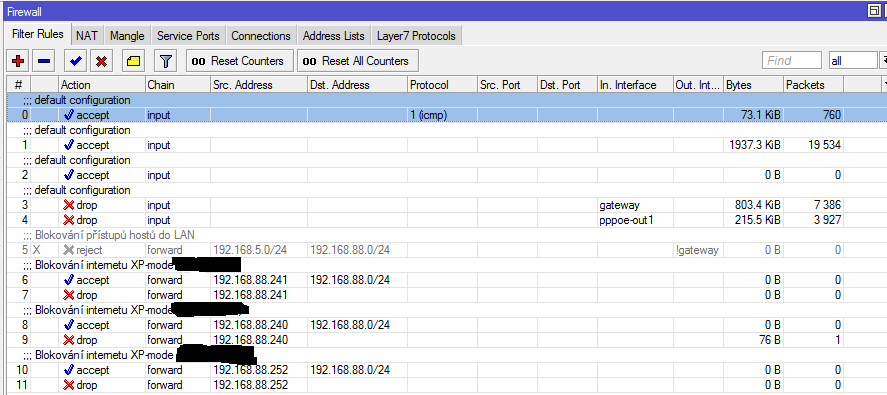Click drop X icon in rule 7
This screenshot has width=887, height=395.
click(68, 295)
